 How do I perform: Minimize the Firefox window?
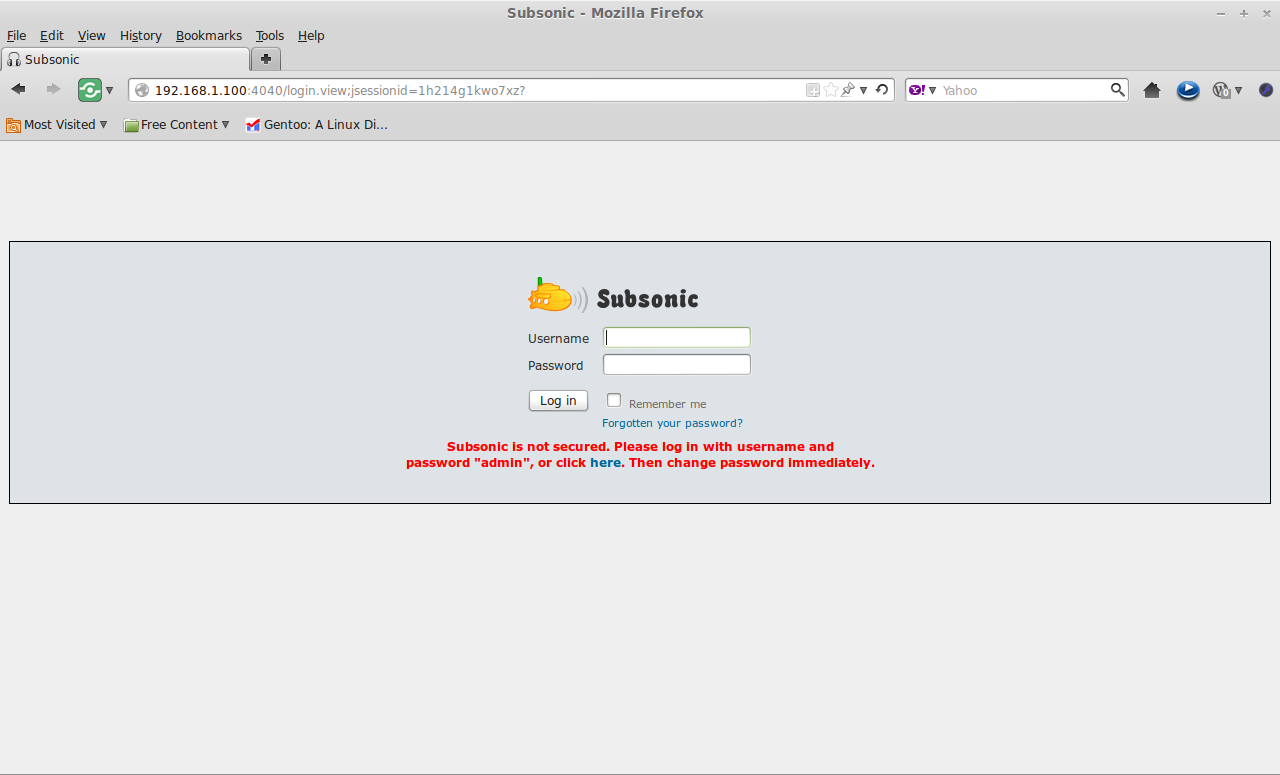[x=1221, y=13]
